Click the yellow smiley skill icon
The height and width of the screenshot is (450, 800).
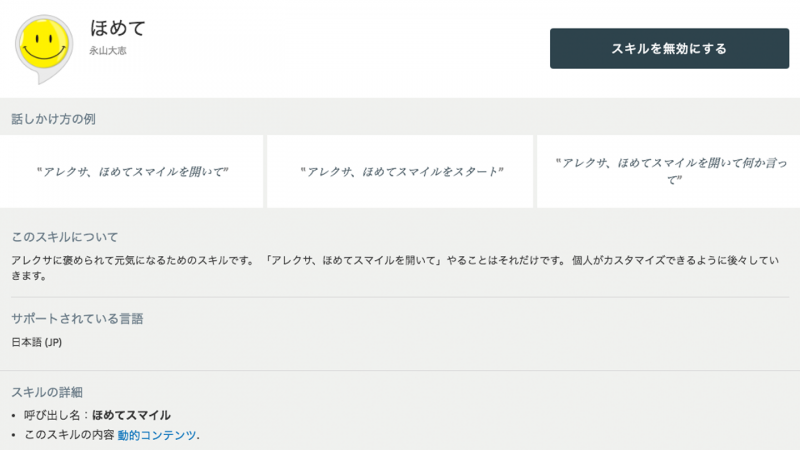(44, 49)
